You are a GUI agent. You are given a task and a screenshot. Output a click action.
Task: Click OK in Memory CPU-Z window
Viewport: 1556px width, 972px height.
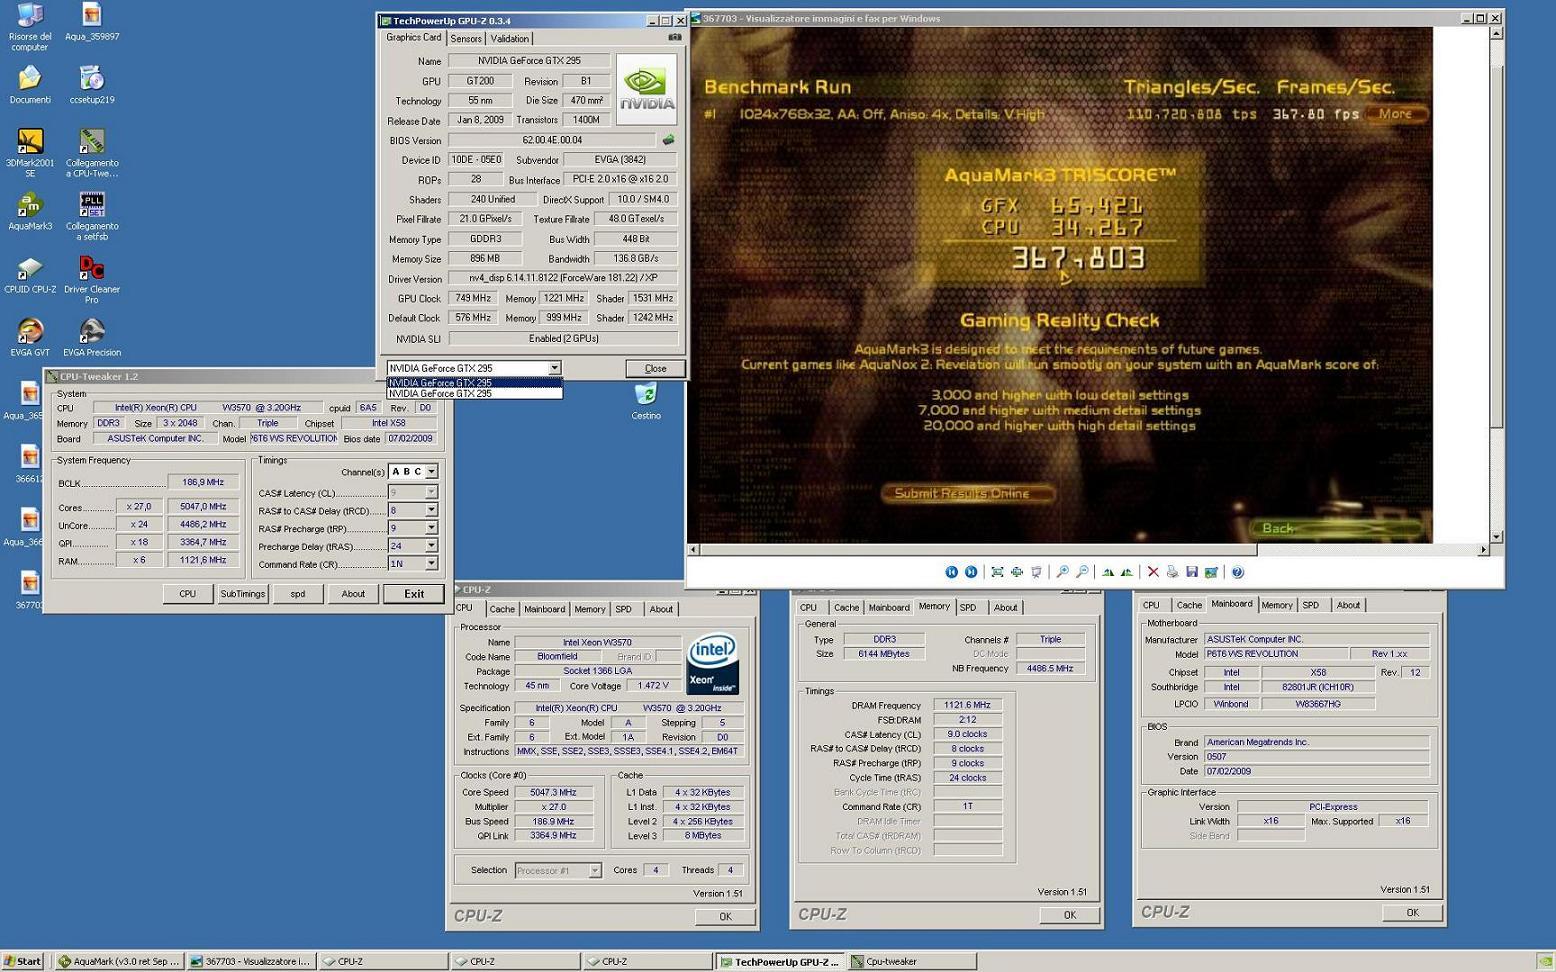click(1069, 915)
